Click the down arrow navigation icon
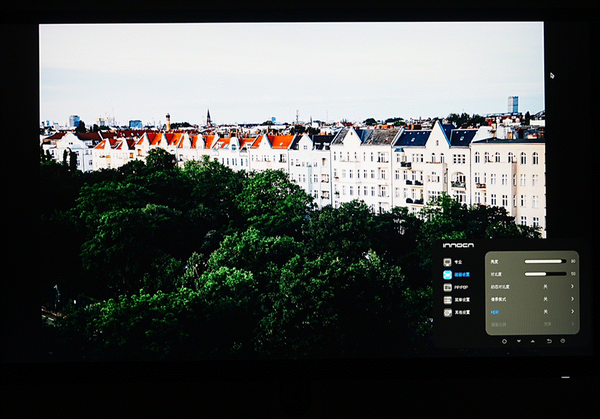Image resolution: width=600 pixels, height=419 pixels. pos(518,341)
